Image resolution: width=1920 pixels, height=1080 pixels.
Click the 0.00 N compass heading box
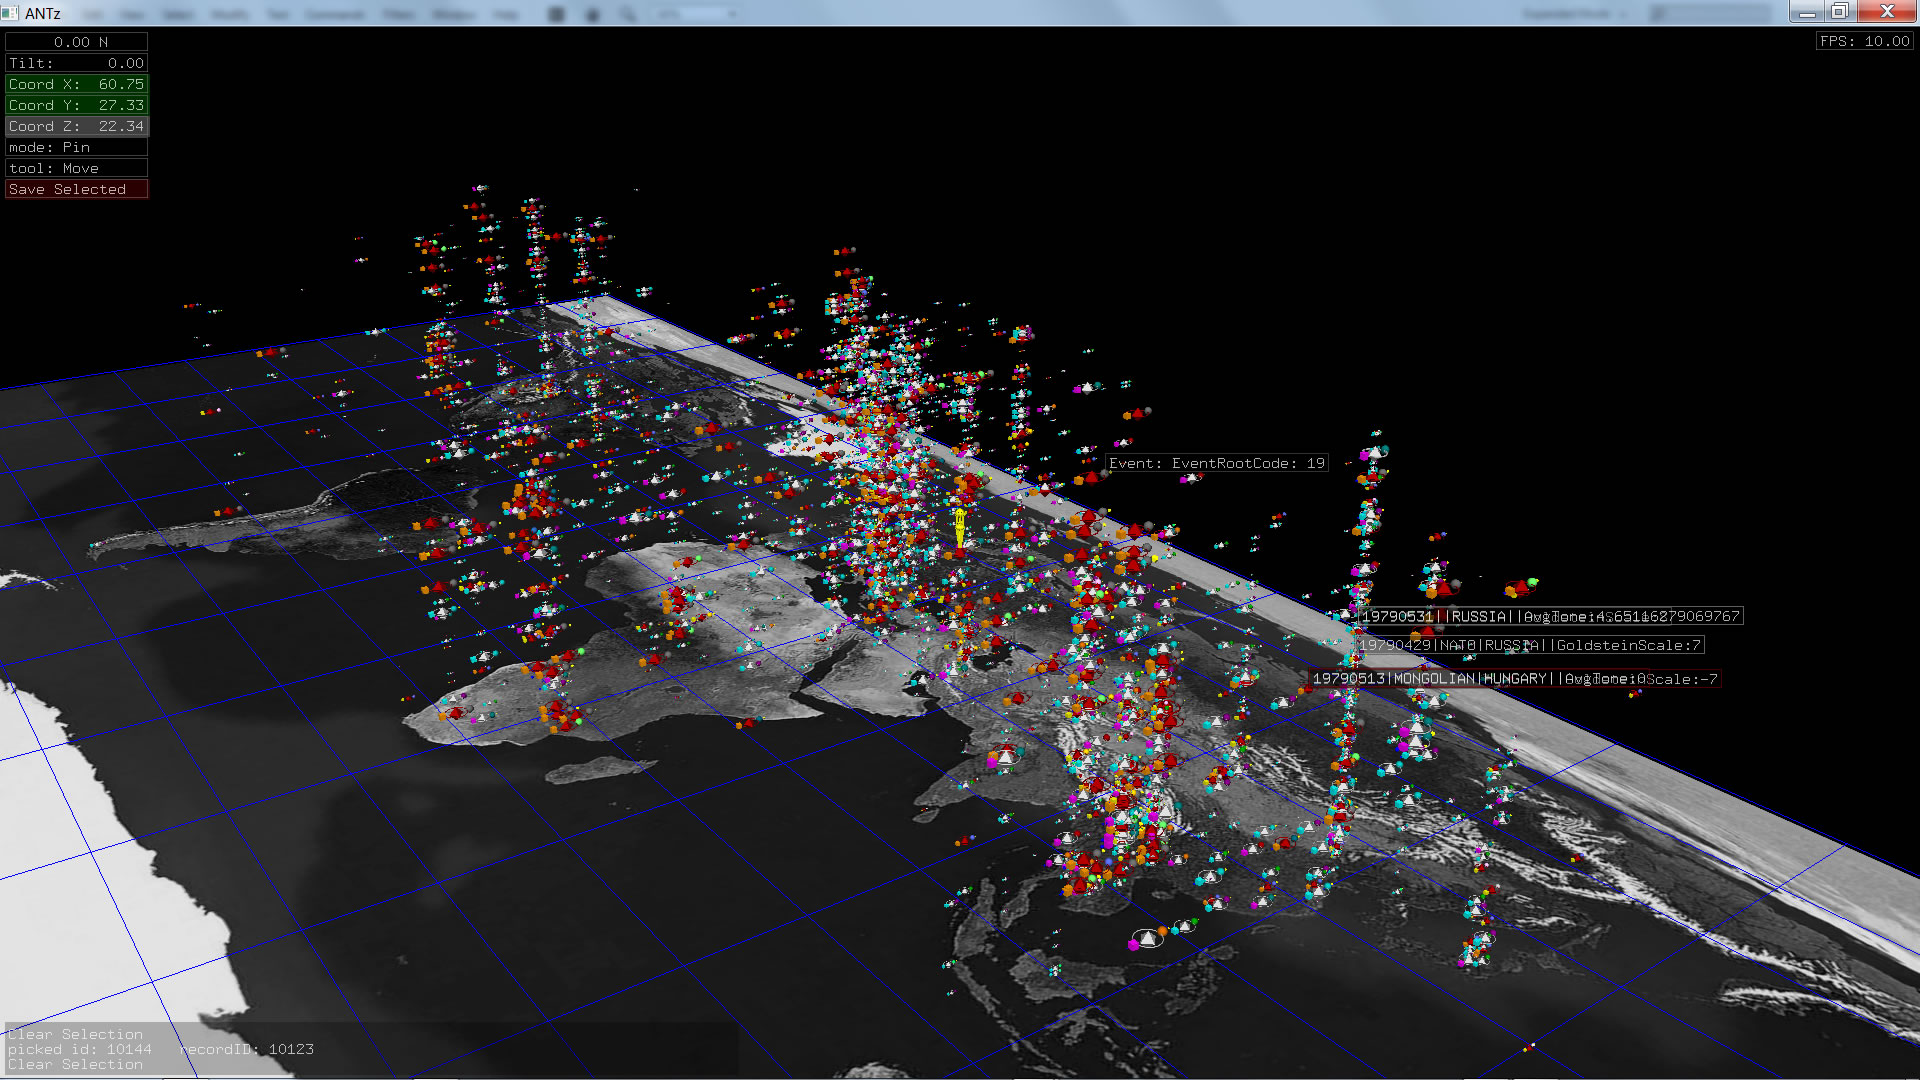76,42
